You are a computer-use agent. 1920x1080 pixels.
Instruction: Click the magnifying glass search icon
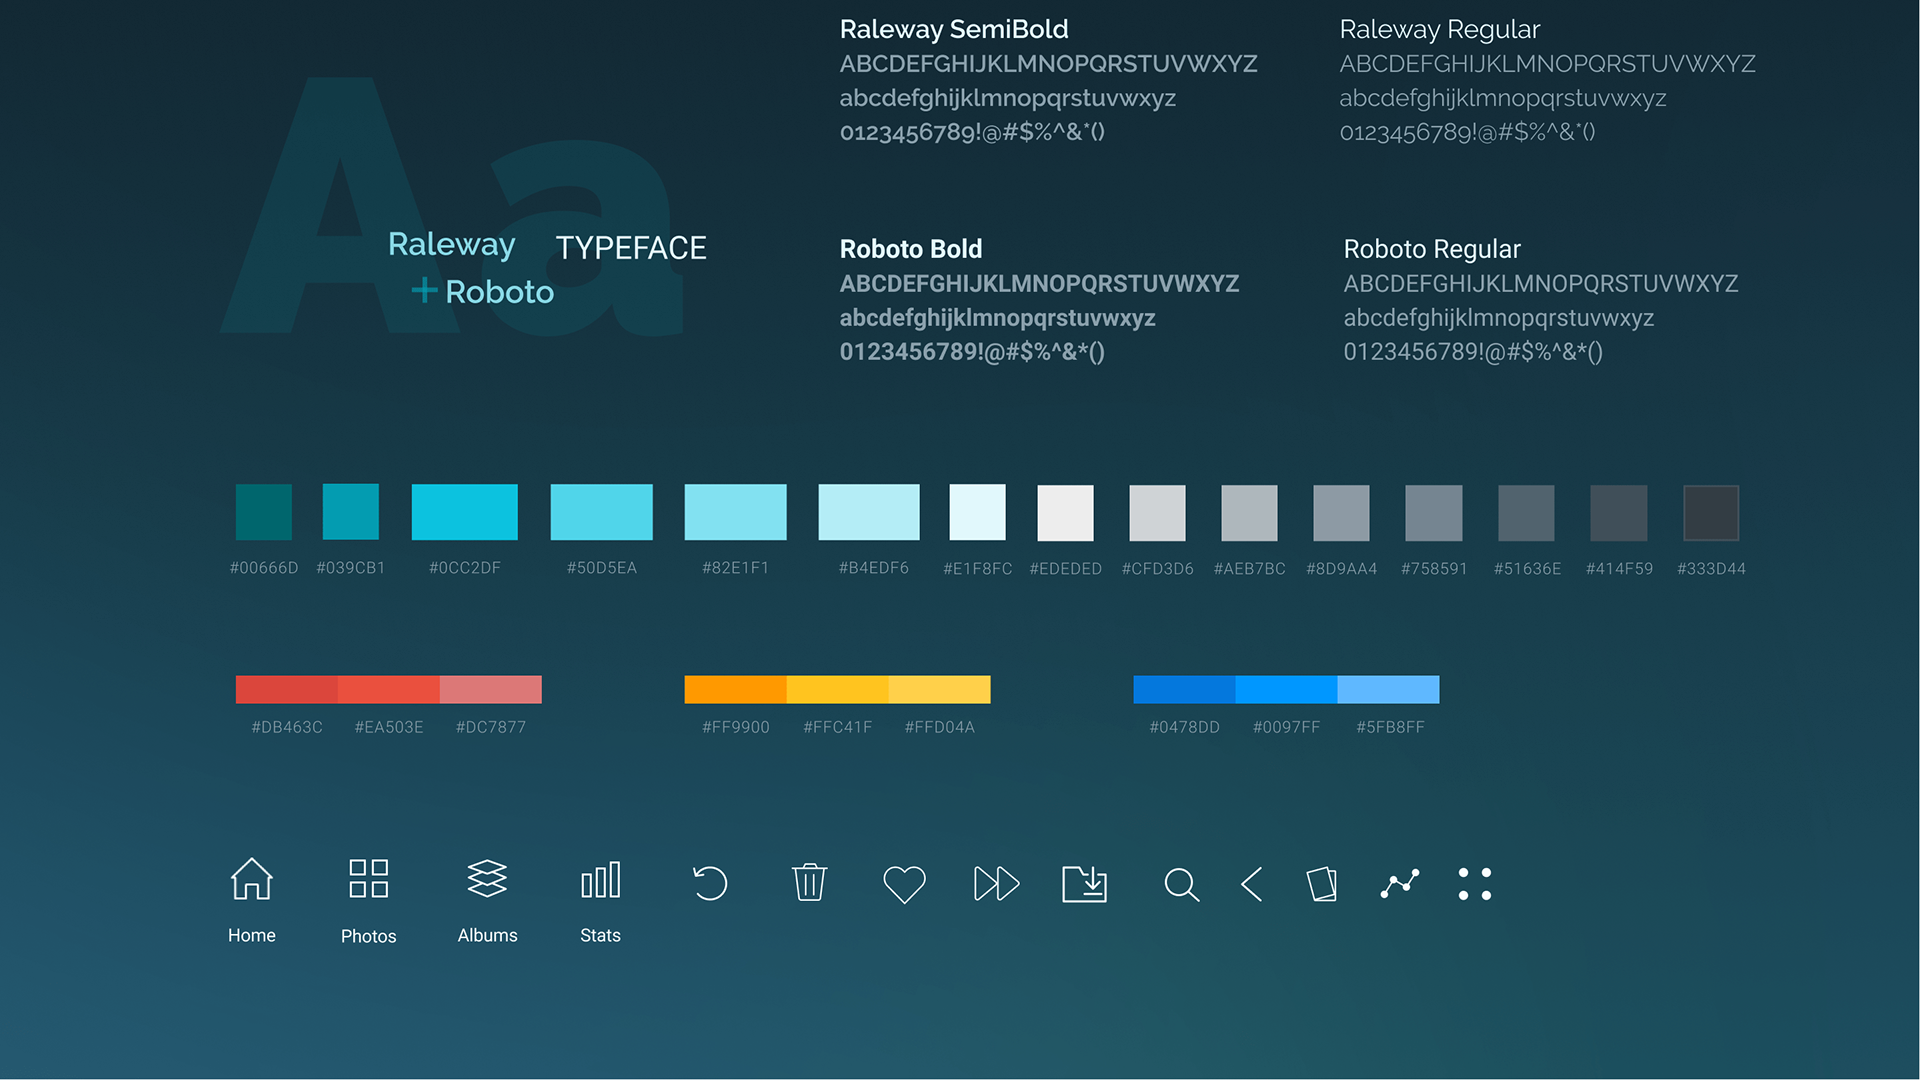tap(1181, 884)
